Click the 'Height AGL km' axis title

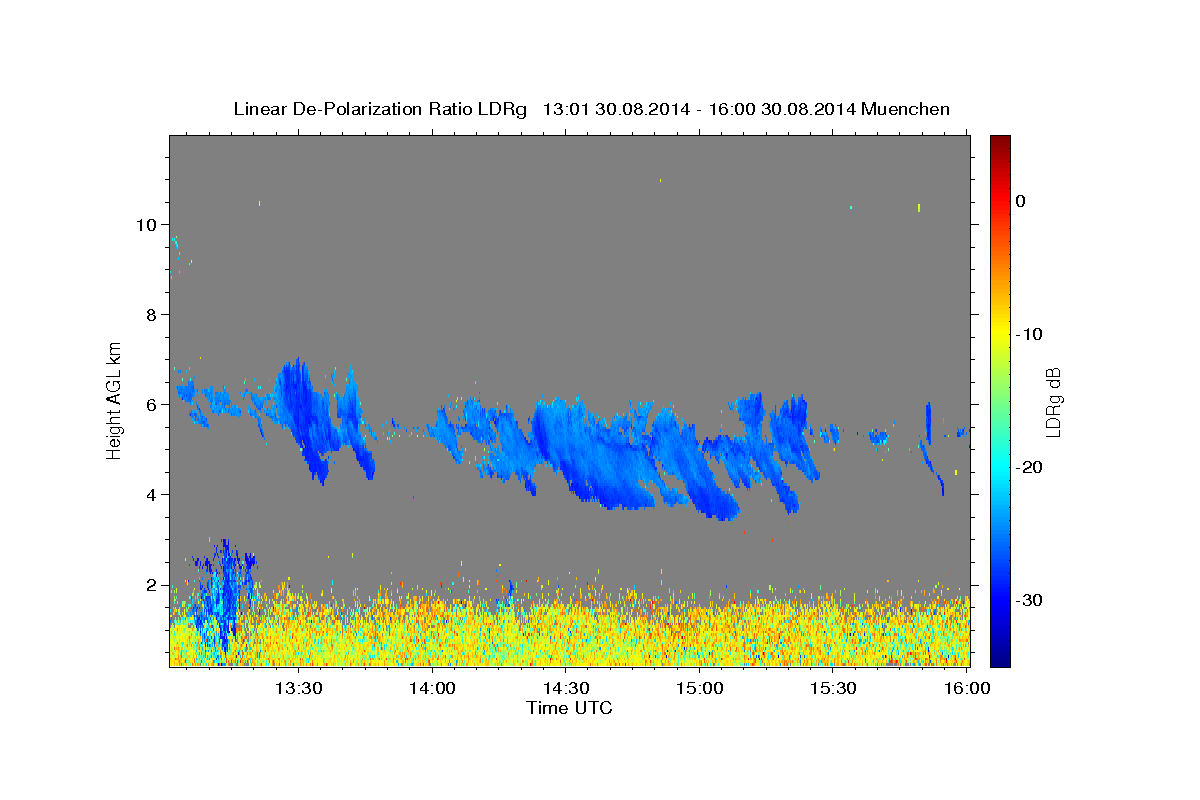pos(114,399)
